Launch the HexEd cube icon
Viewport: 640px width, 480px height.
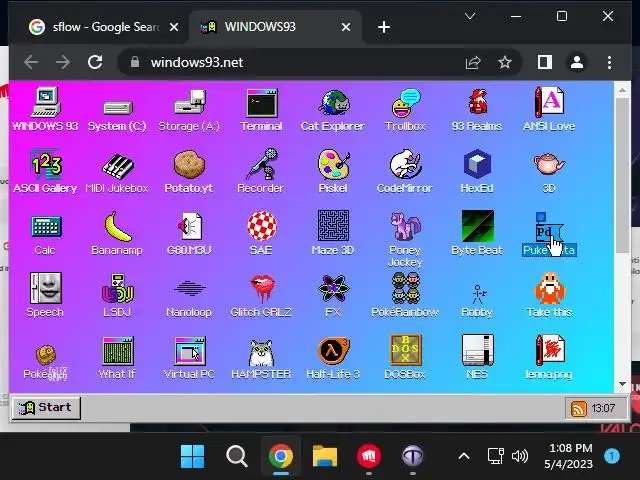477,164
